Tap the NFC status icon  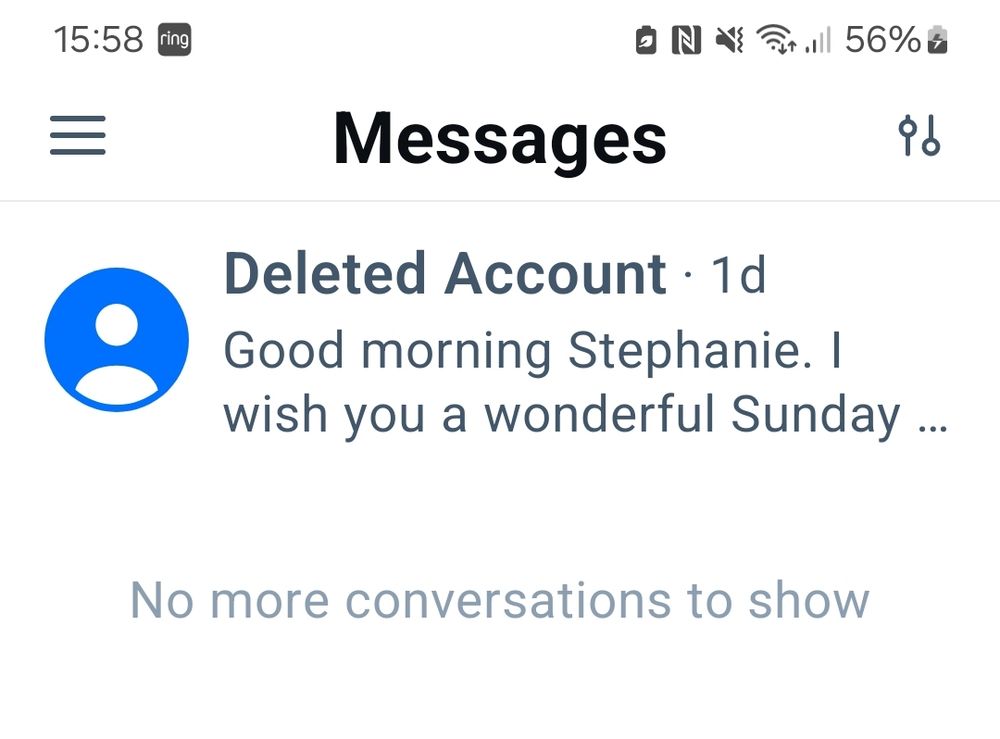tap(686, 40)
